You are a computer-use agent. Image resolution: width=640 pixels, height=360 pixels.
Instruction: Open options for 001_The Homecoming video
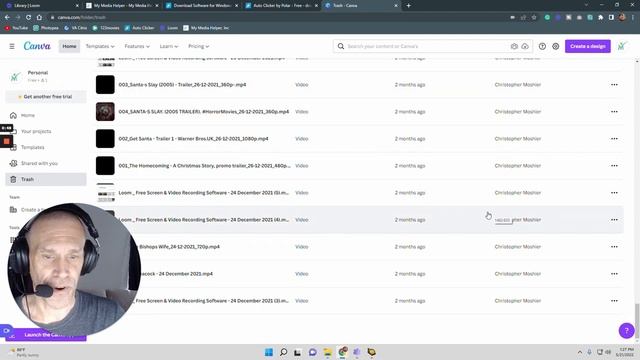614,166
